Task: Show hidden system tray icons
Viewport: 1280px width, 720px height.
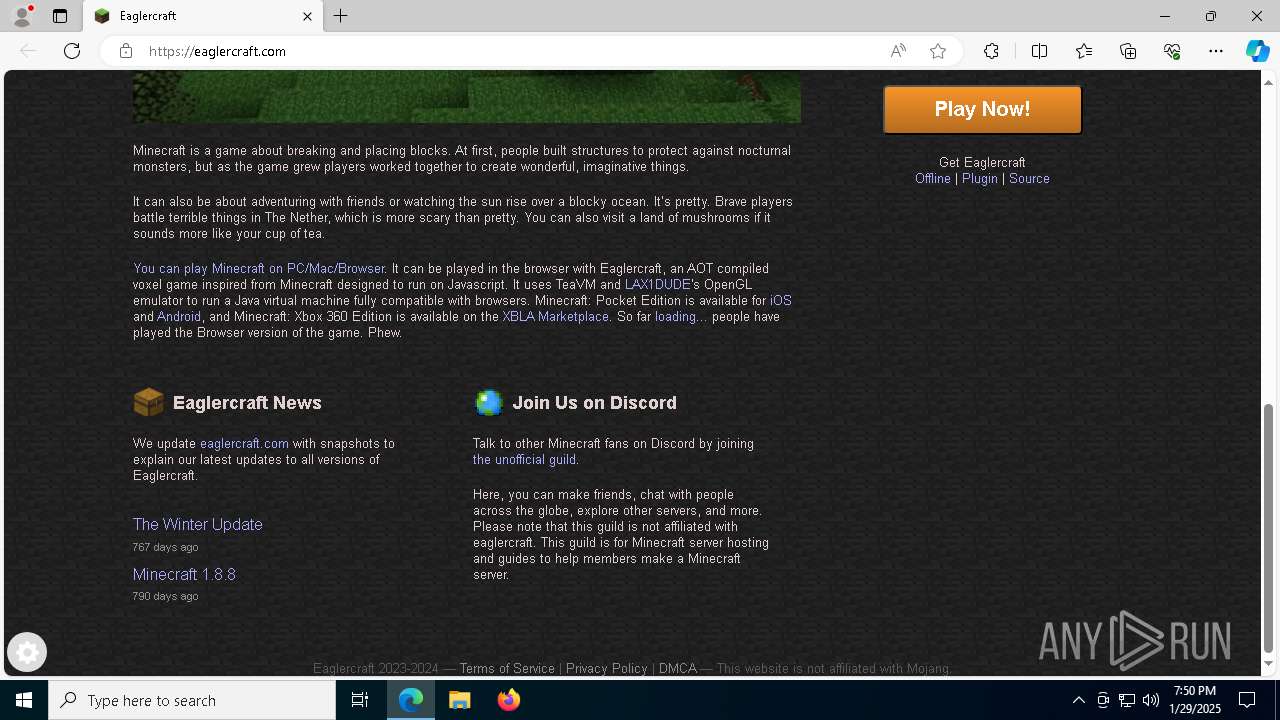Action: tap(1078, 700)
